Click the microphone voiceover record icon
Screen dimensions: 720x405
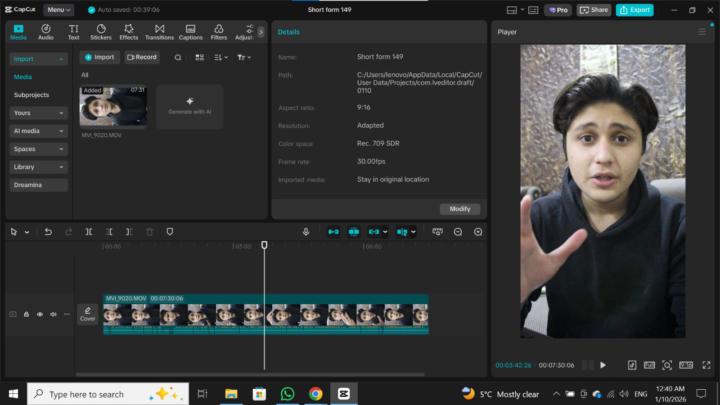[x=307, y=231]
